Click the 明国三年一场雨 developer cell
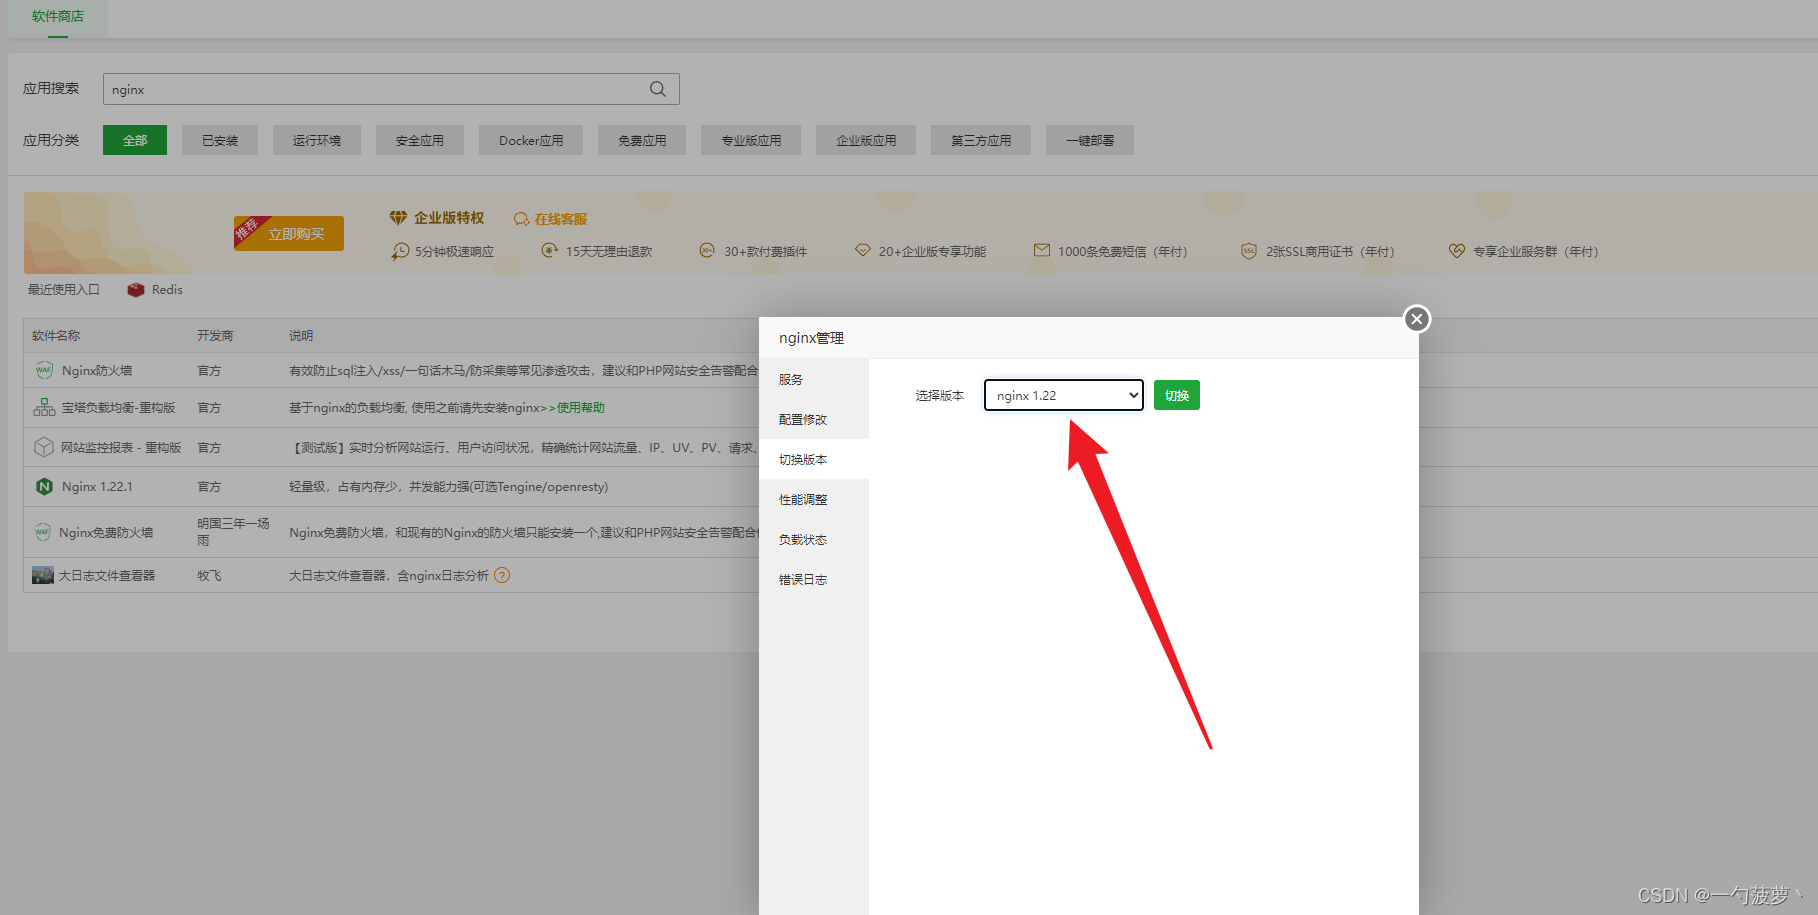Screen dimensions: 1818x915 click(233, 532)
